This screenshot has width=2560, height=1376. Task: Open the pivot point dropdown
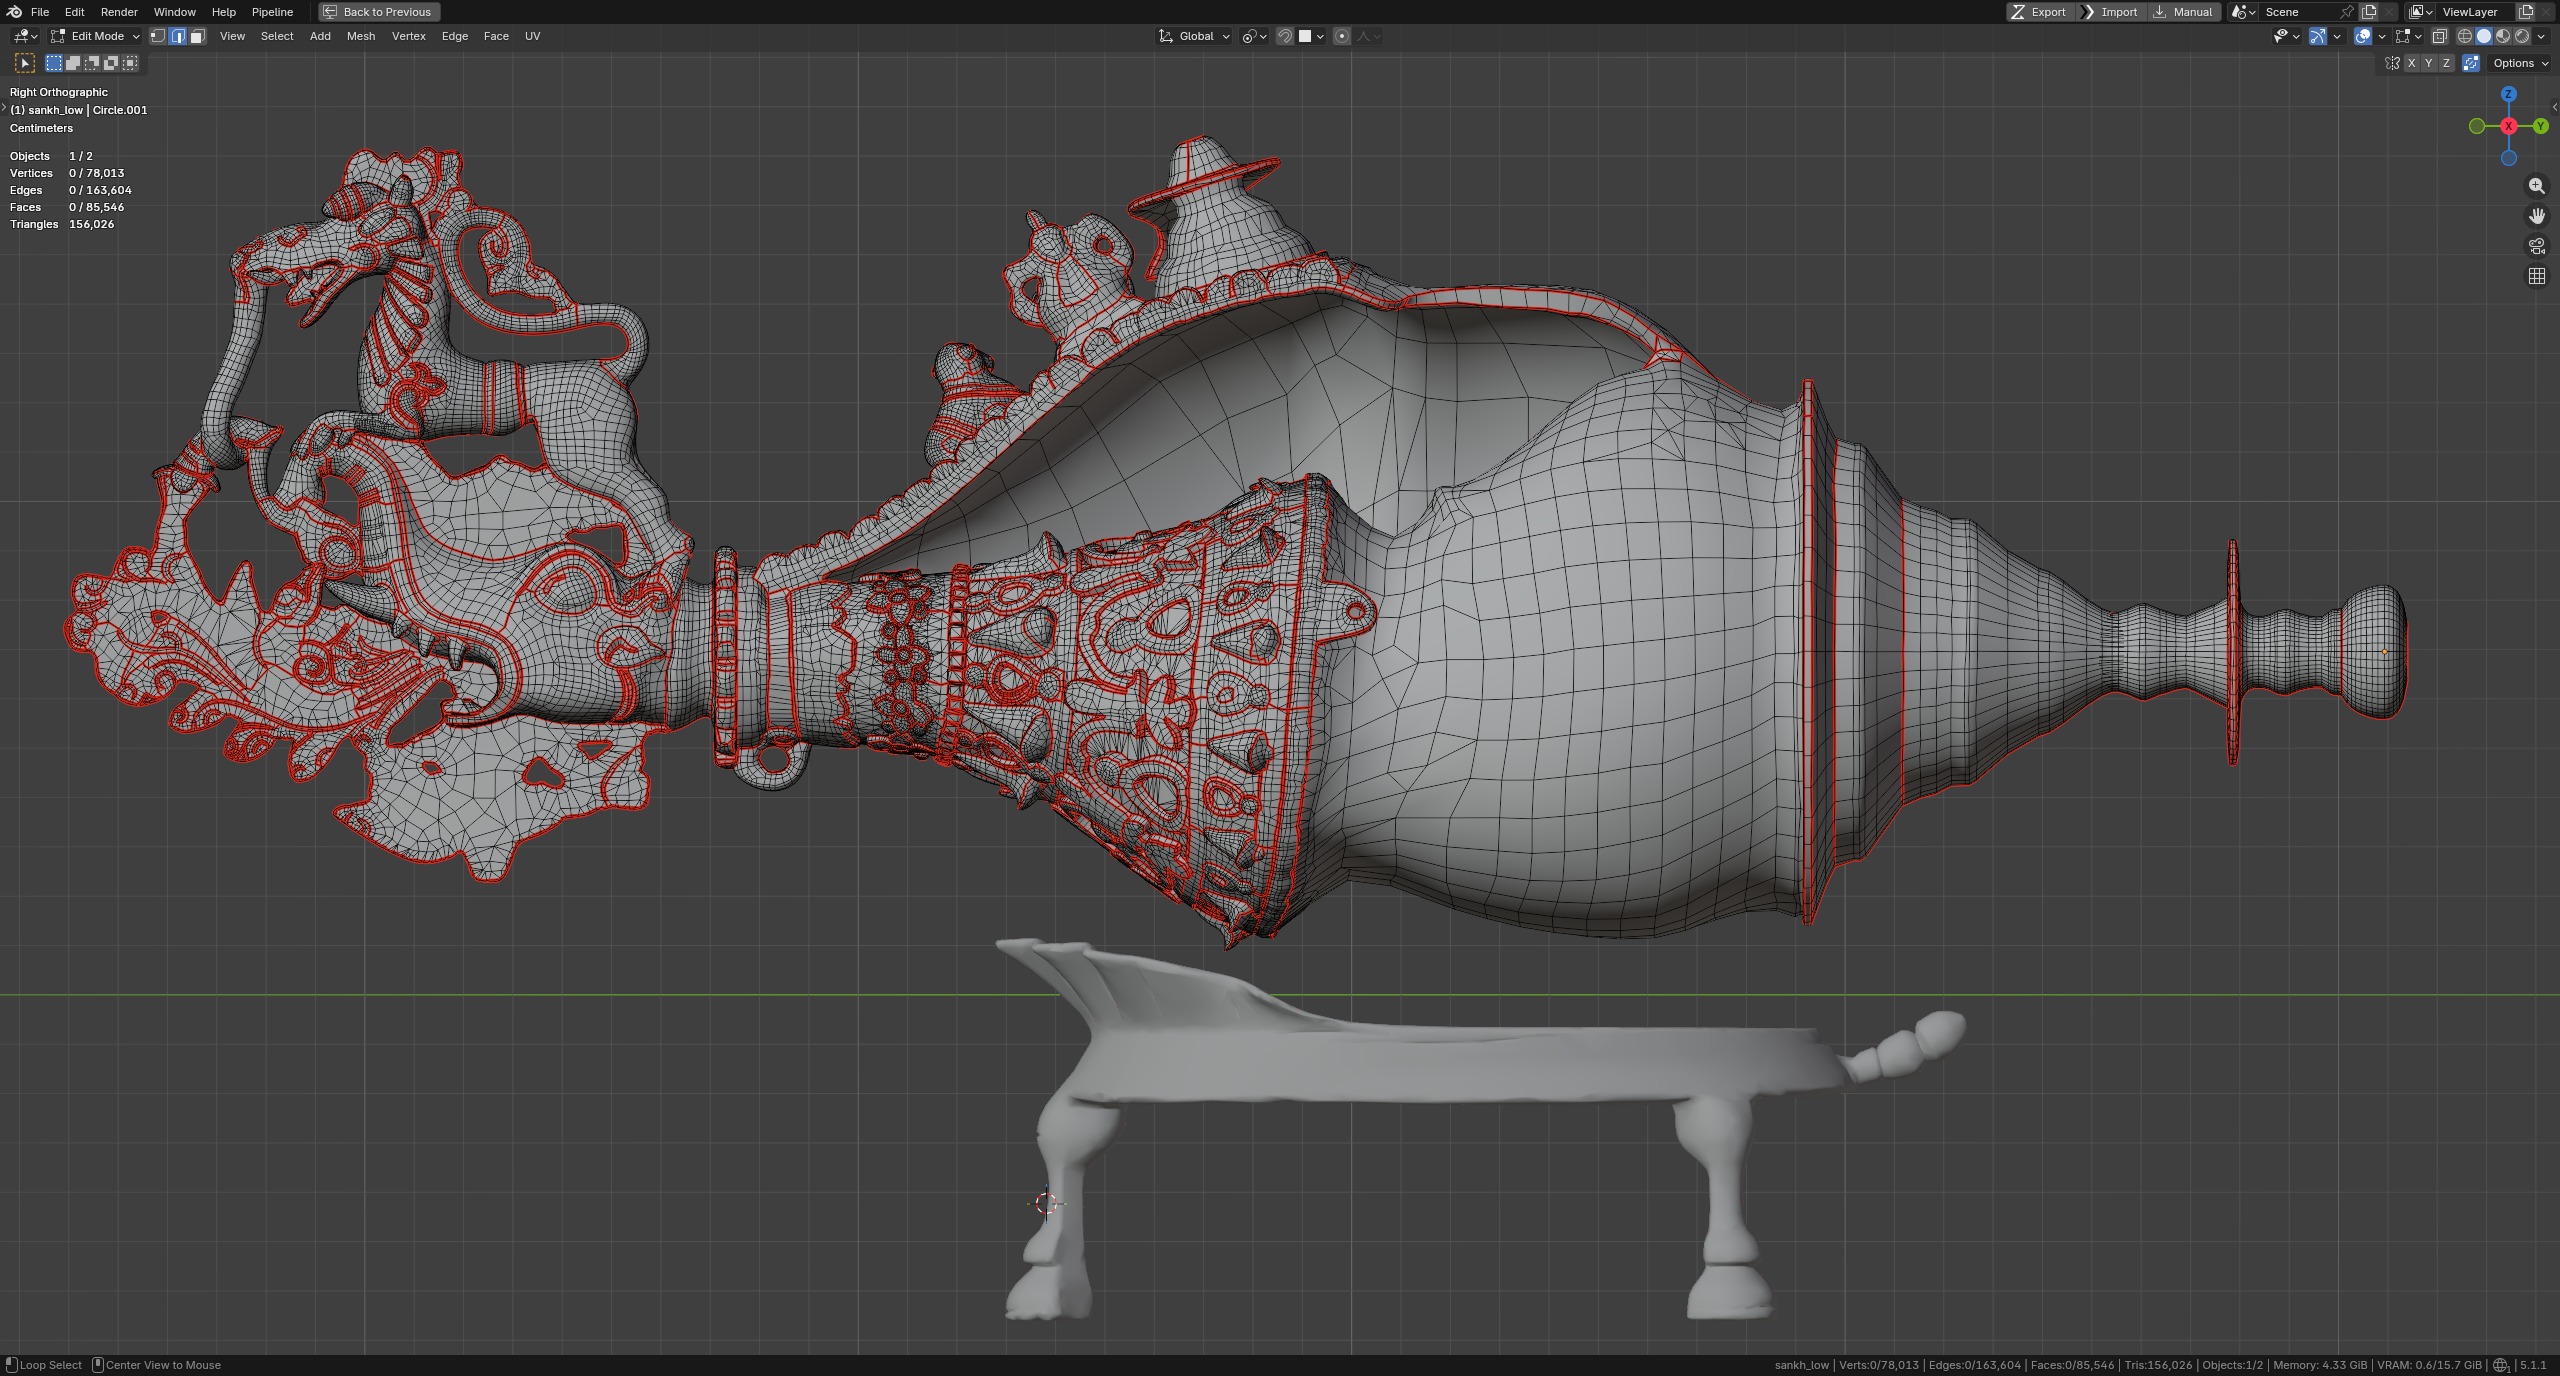1254,36
